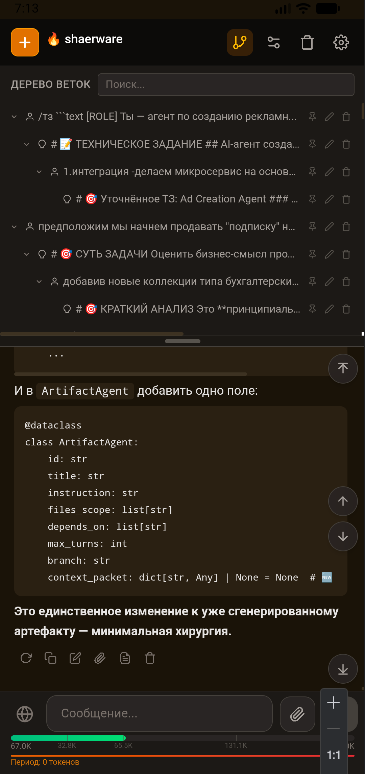Open the sliders parameters icon in header
Image resolution: width=365 pixels, height=774 pixels.
coord(274,42)
